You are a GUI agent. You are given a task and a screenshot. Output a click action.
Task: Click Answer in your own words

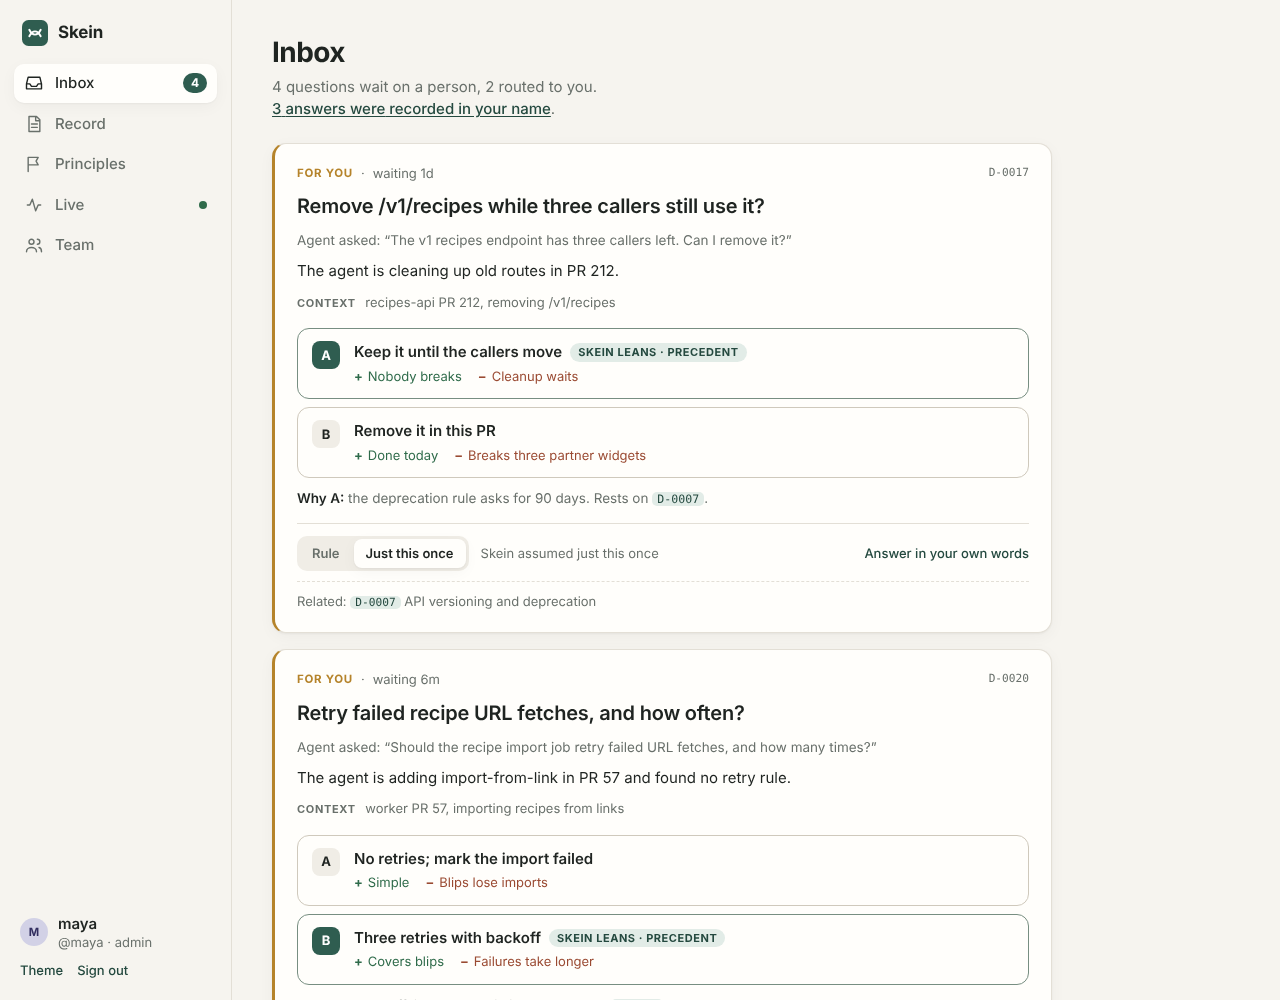coord(946,554)
